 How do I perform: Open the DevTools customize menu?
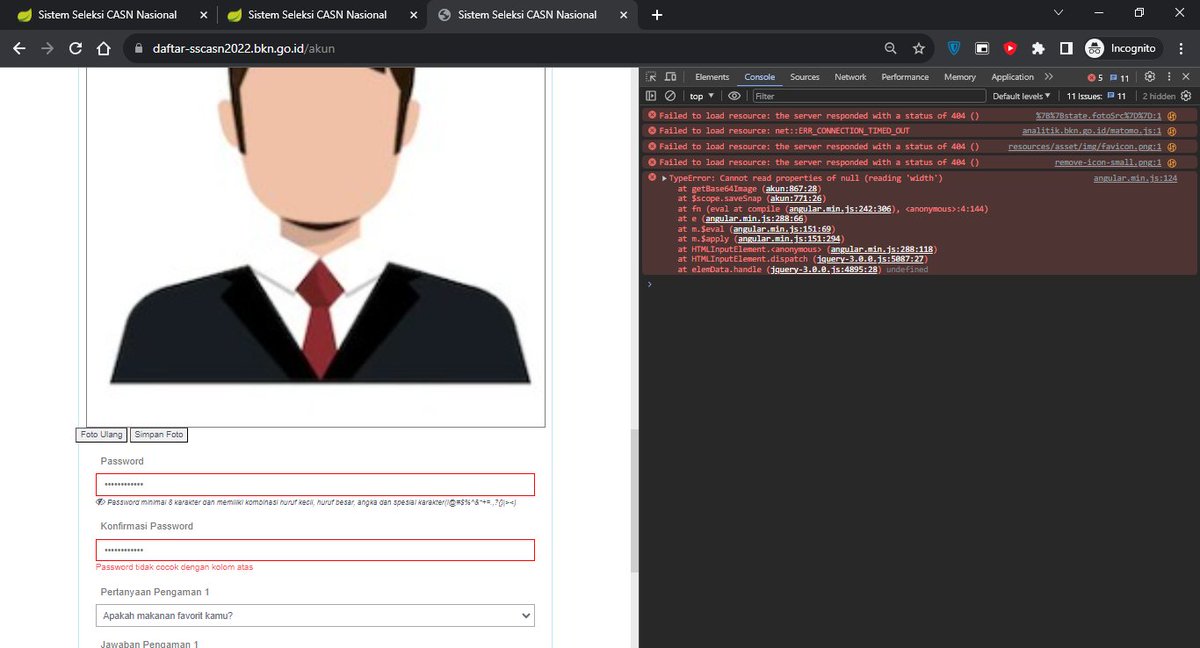[1169, 77]
